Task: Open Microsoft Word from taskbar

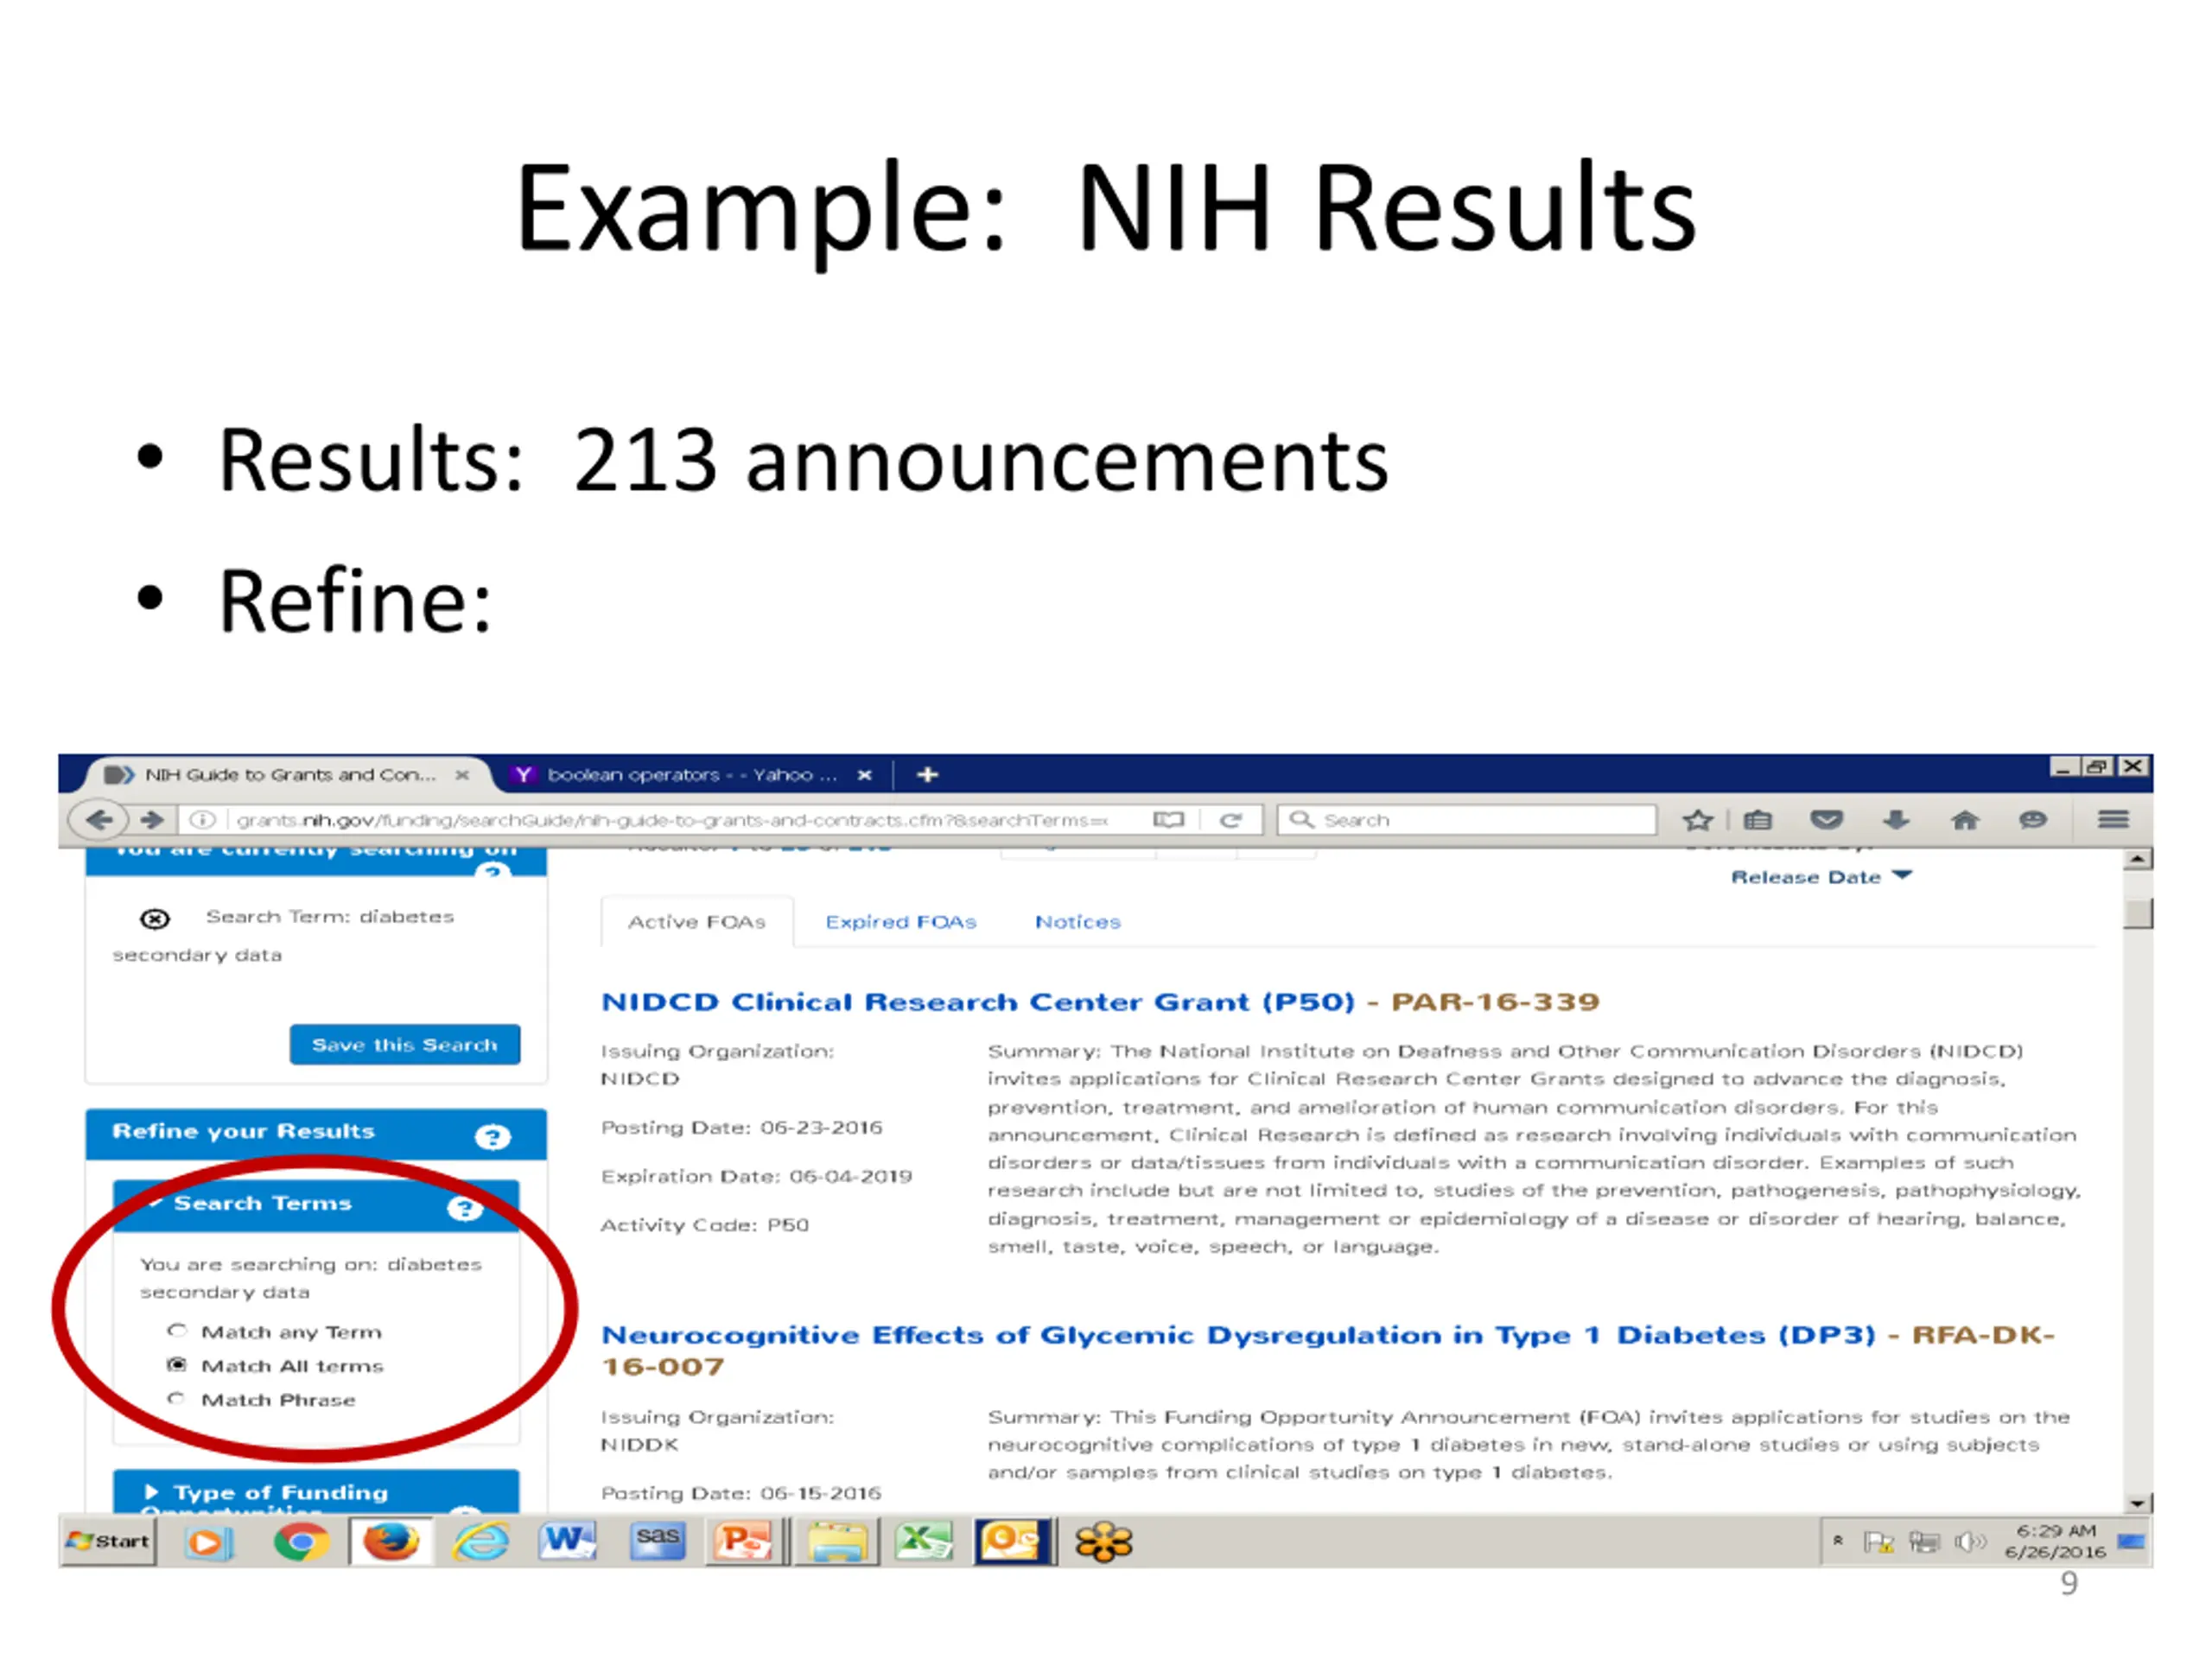Action: pos(567,1541)
